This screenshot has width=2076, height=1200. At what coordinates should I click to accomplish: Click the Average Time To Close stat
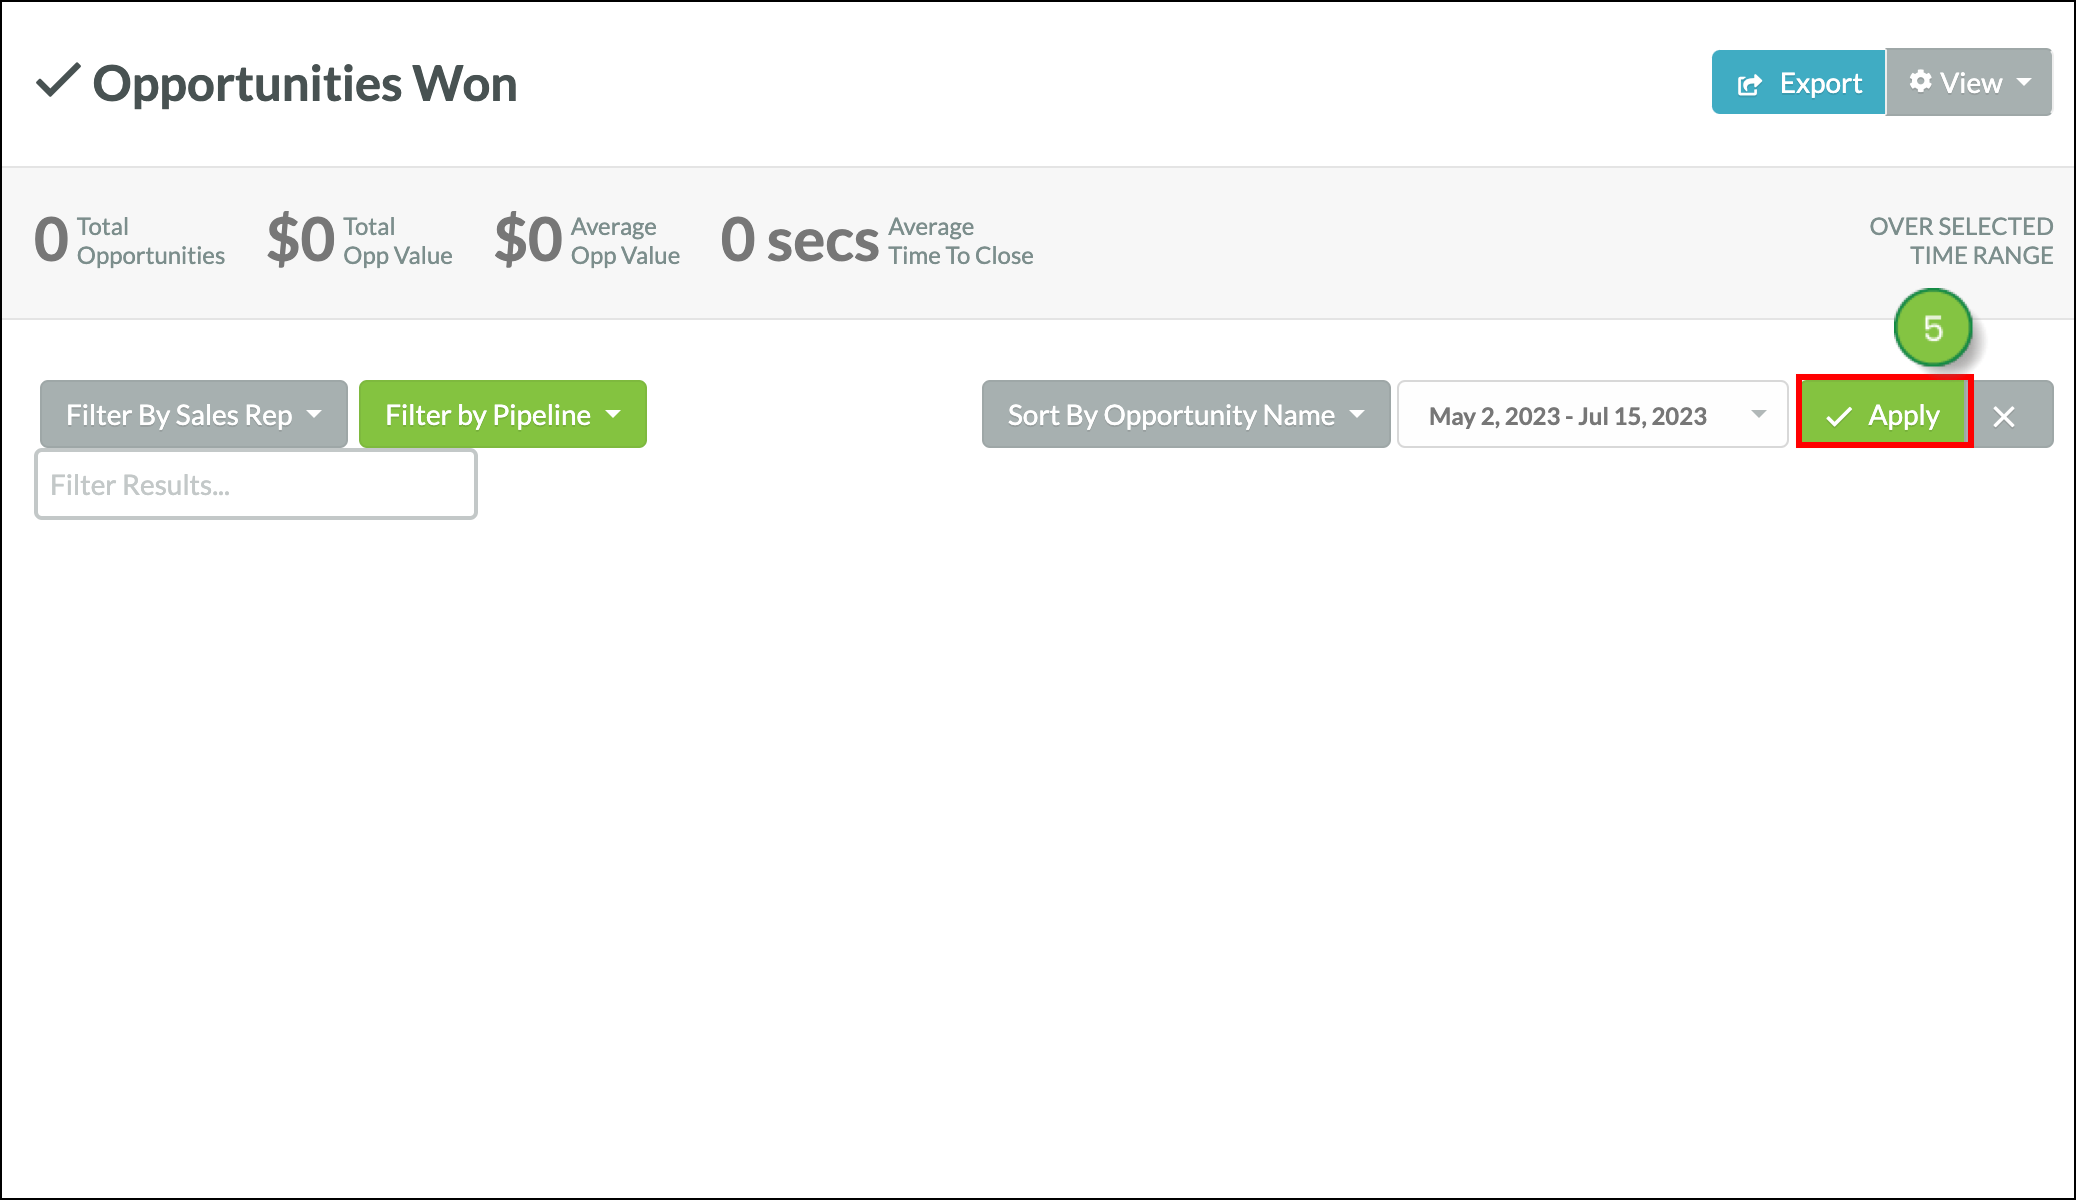point(877,240)
